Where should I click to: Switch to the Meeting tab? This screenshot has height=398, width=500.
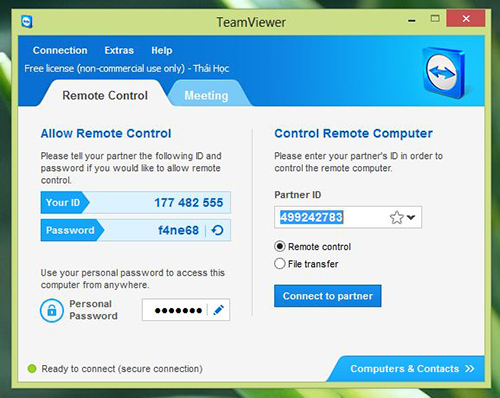[x=206, y=95]
